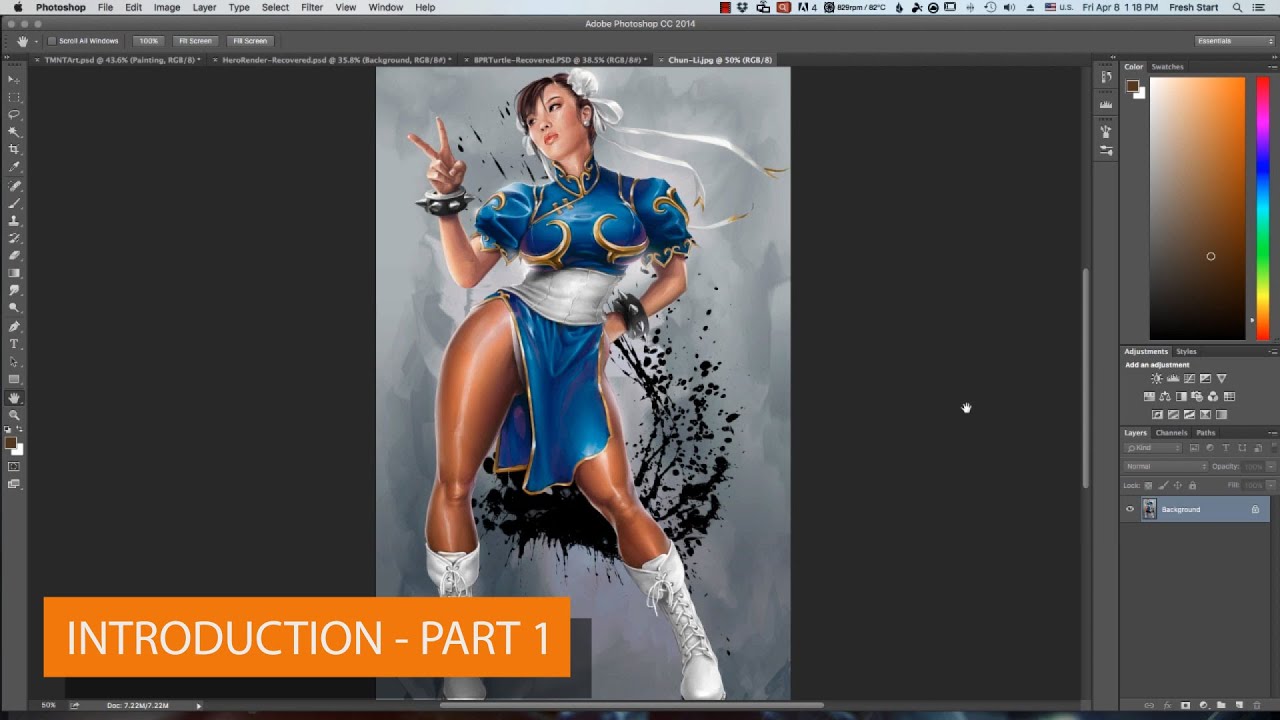
Task: Click in the color picker field
Action: [1197, 208]
